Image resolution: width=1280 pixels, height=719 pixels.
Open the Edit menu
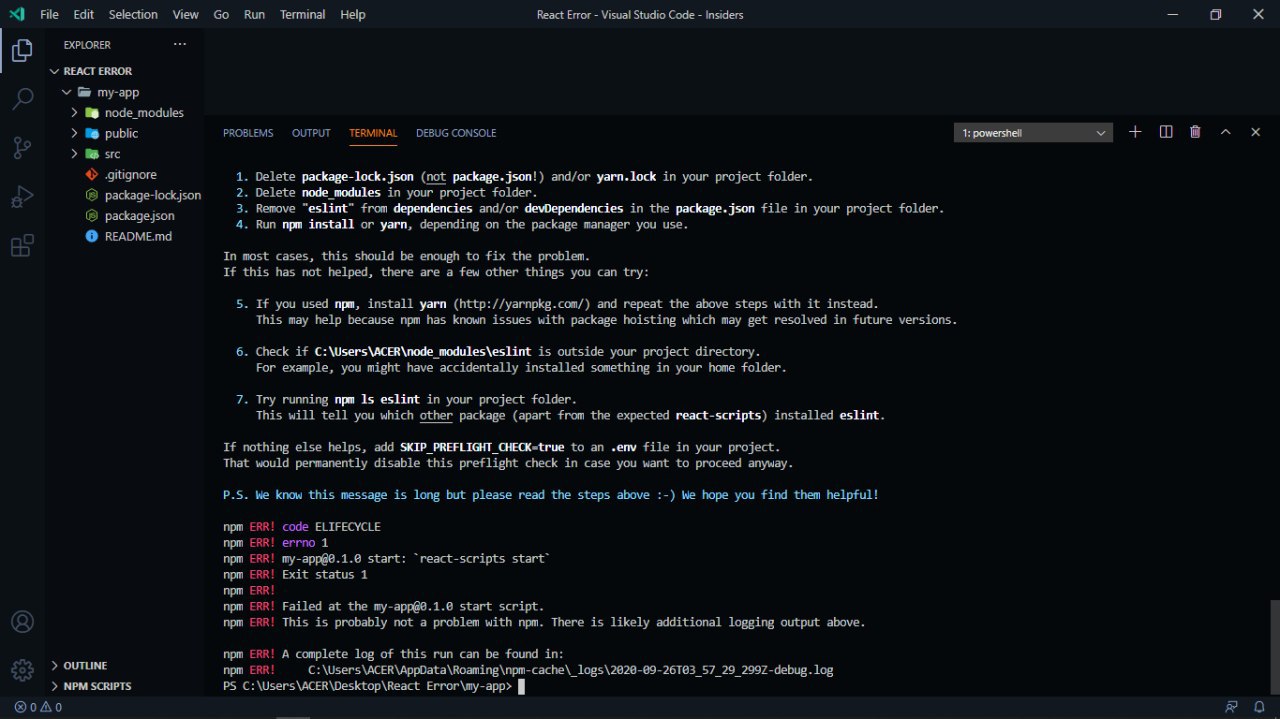tap(83, 14)
